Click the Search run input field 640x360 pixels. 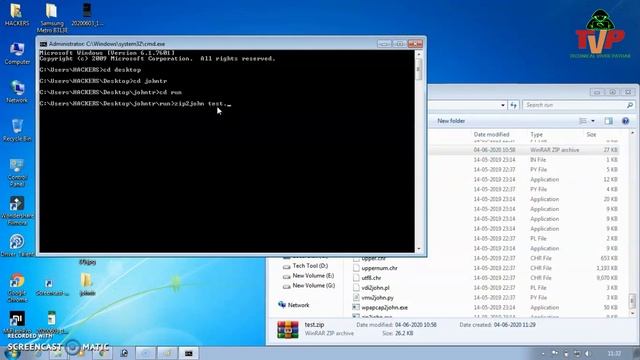(579, 105)
